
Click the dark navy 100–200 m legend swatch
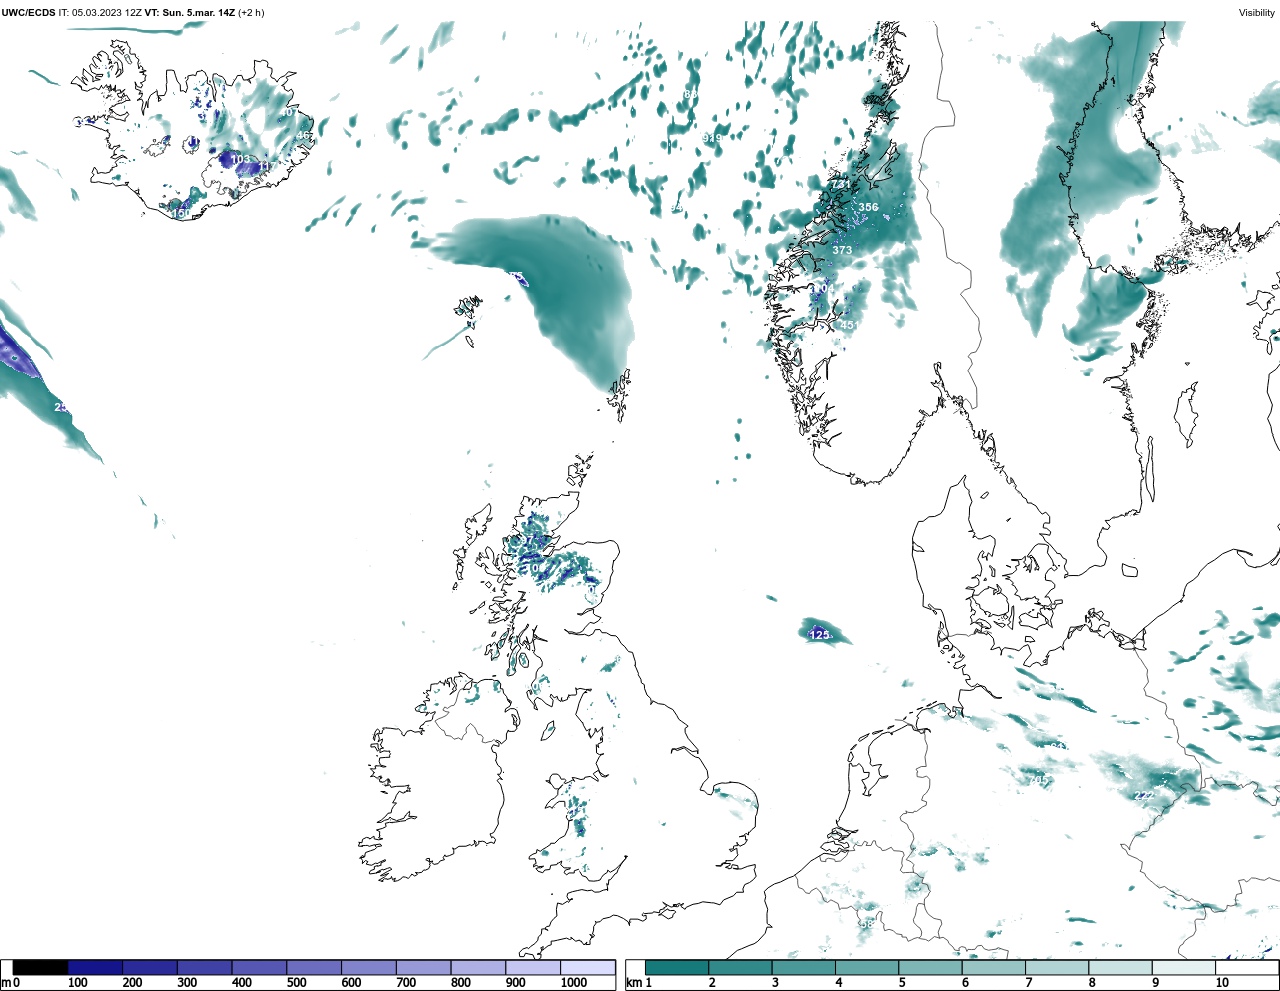[96, 967]
